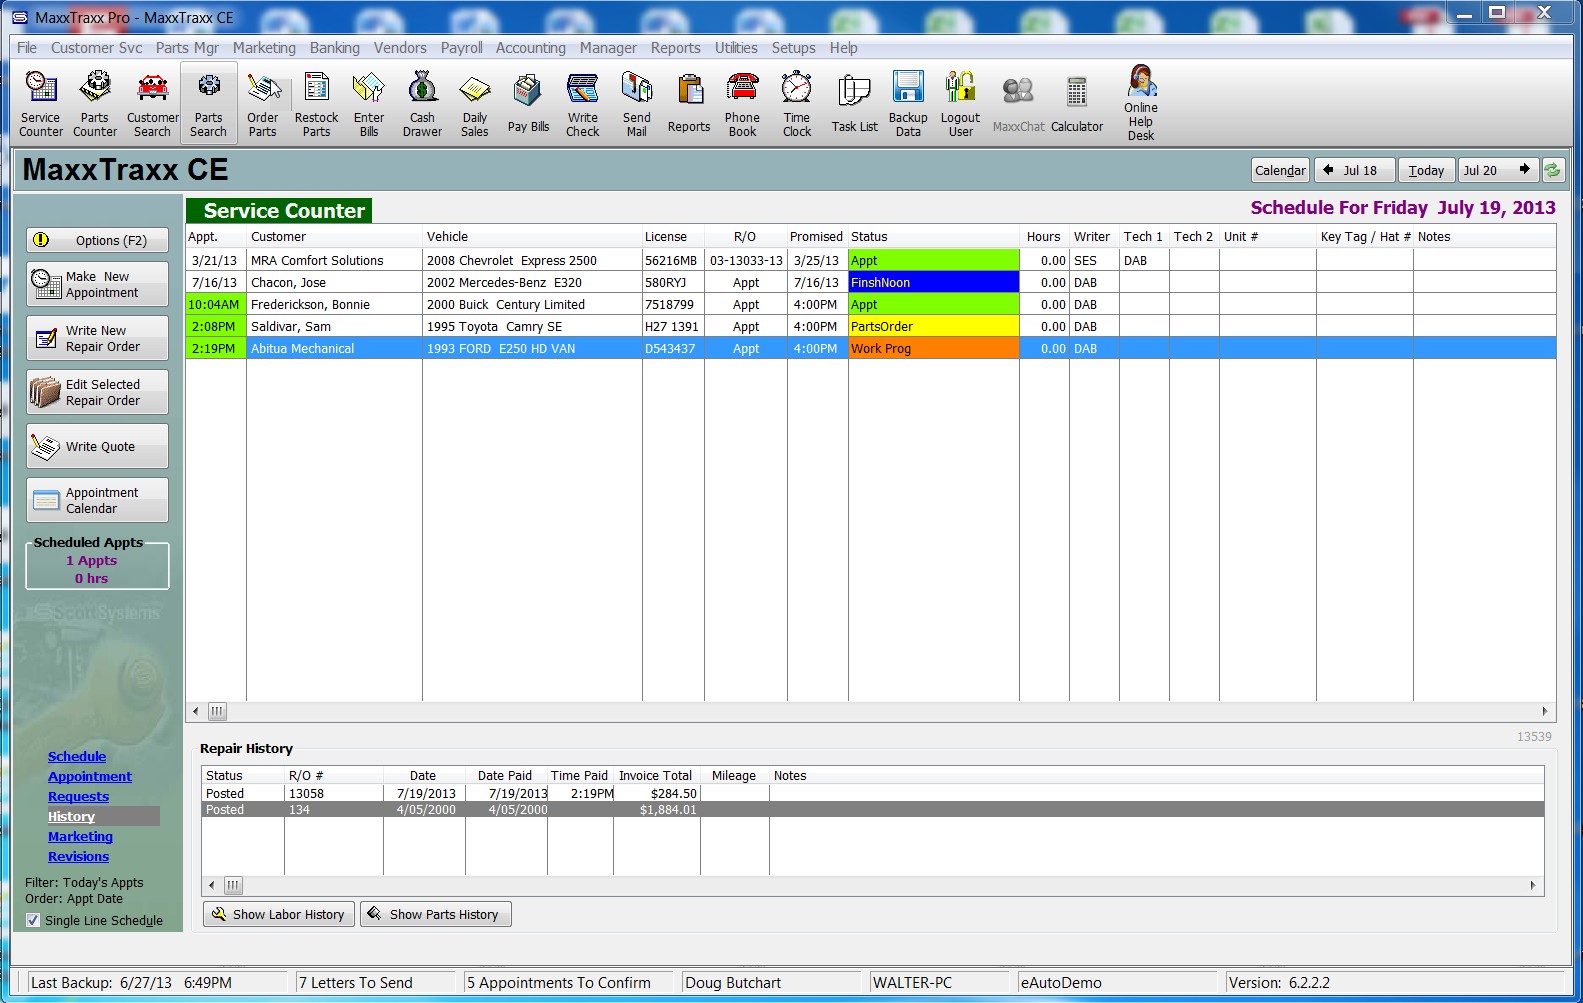Click the Send Mail icon
Viewport: 1583px width, 1003px height.
coord(637,104)
